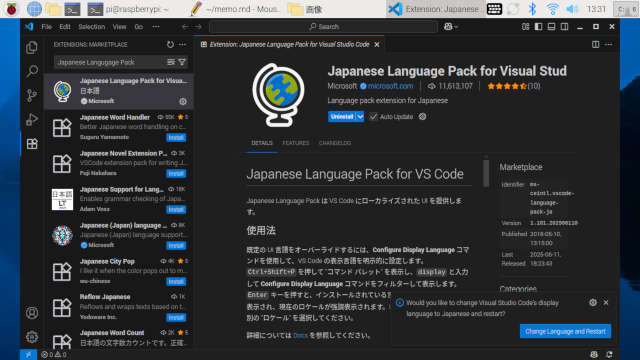
Task: Open the errors and warnings status item
Action: (x=53, y=355)
